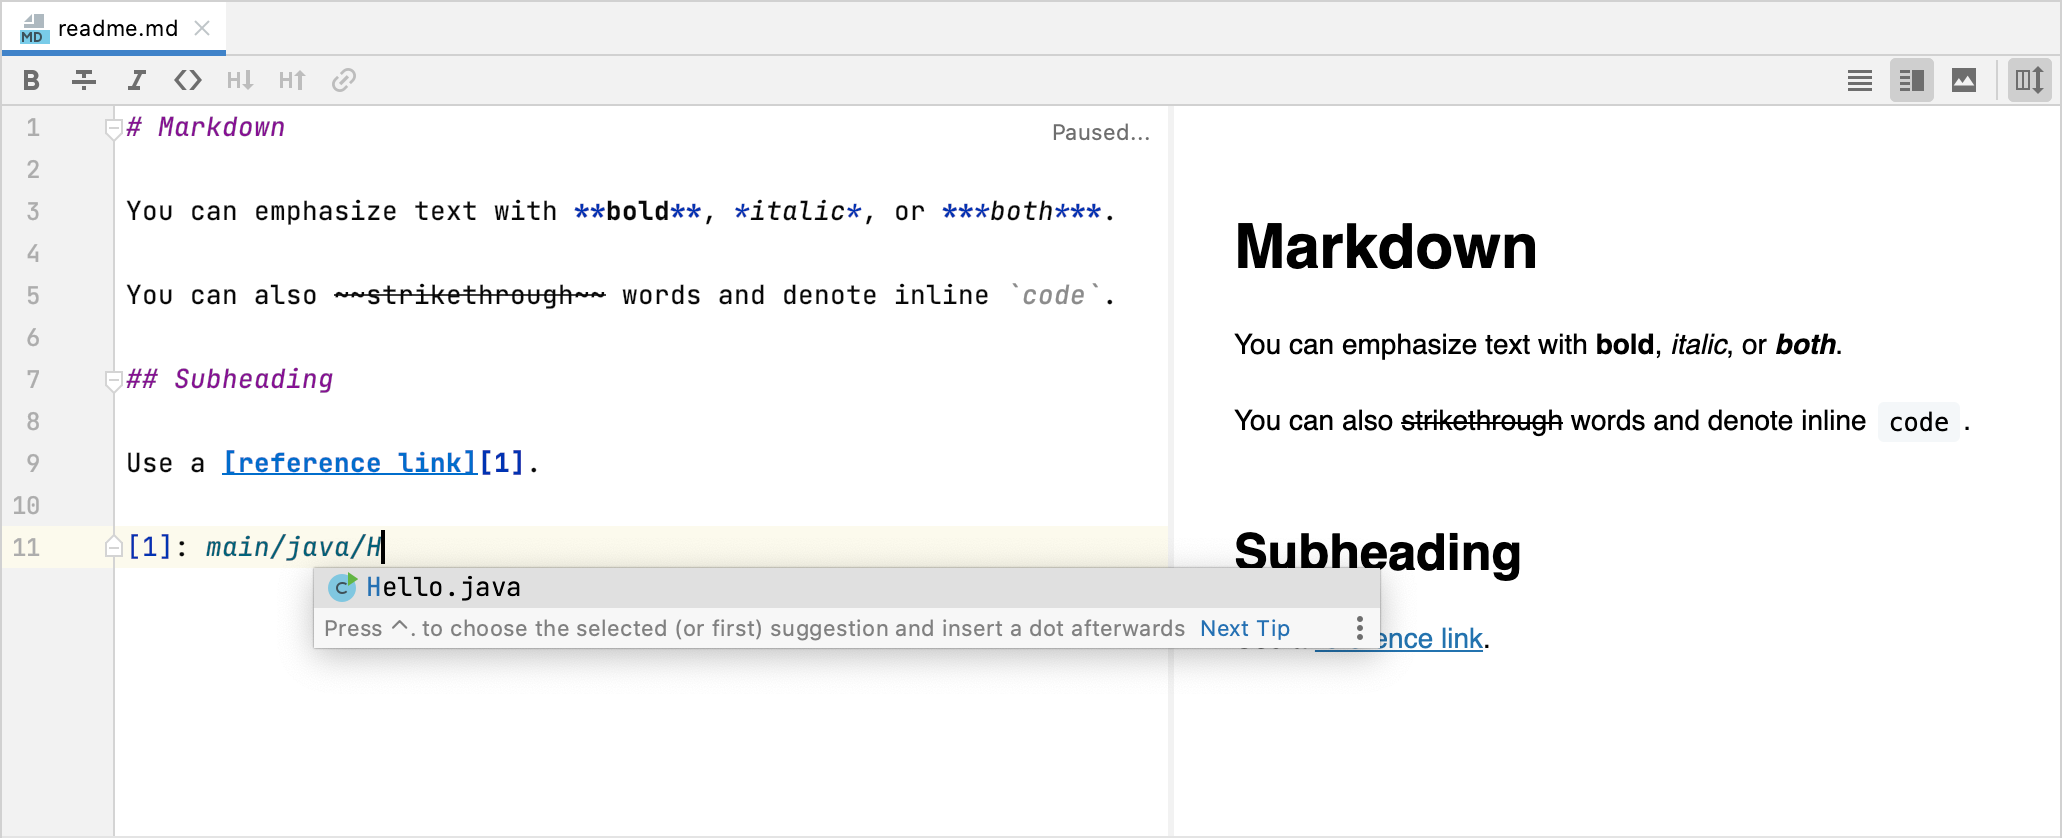Toggle bold formatting in the toolbar
The width and height of the screenshot is (2062, 838).
tap(32, 80)
